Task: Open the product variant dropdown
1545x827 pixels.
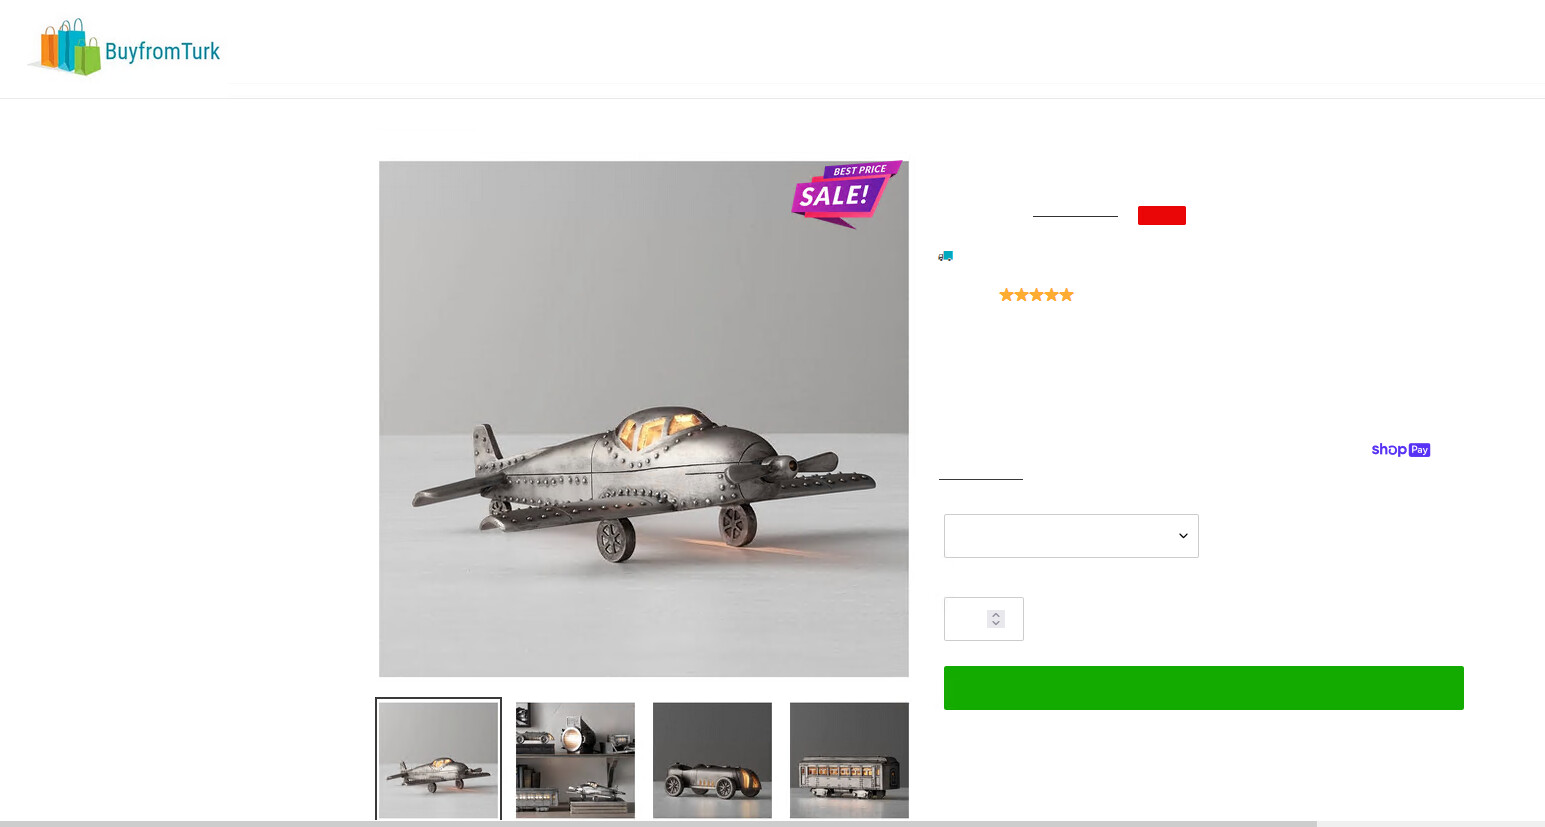Action: (x=1071, y=536)
